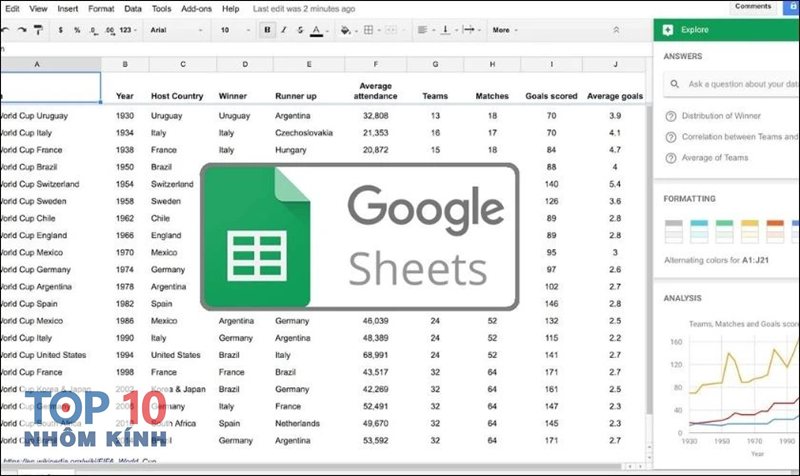Apply the cyan alternating colors swatch
The width and height of the screenshot is (800, 476).
tap(698, 231)
